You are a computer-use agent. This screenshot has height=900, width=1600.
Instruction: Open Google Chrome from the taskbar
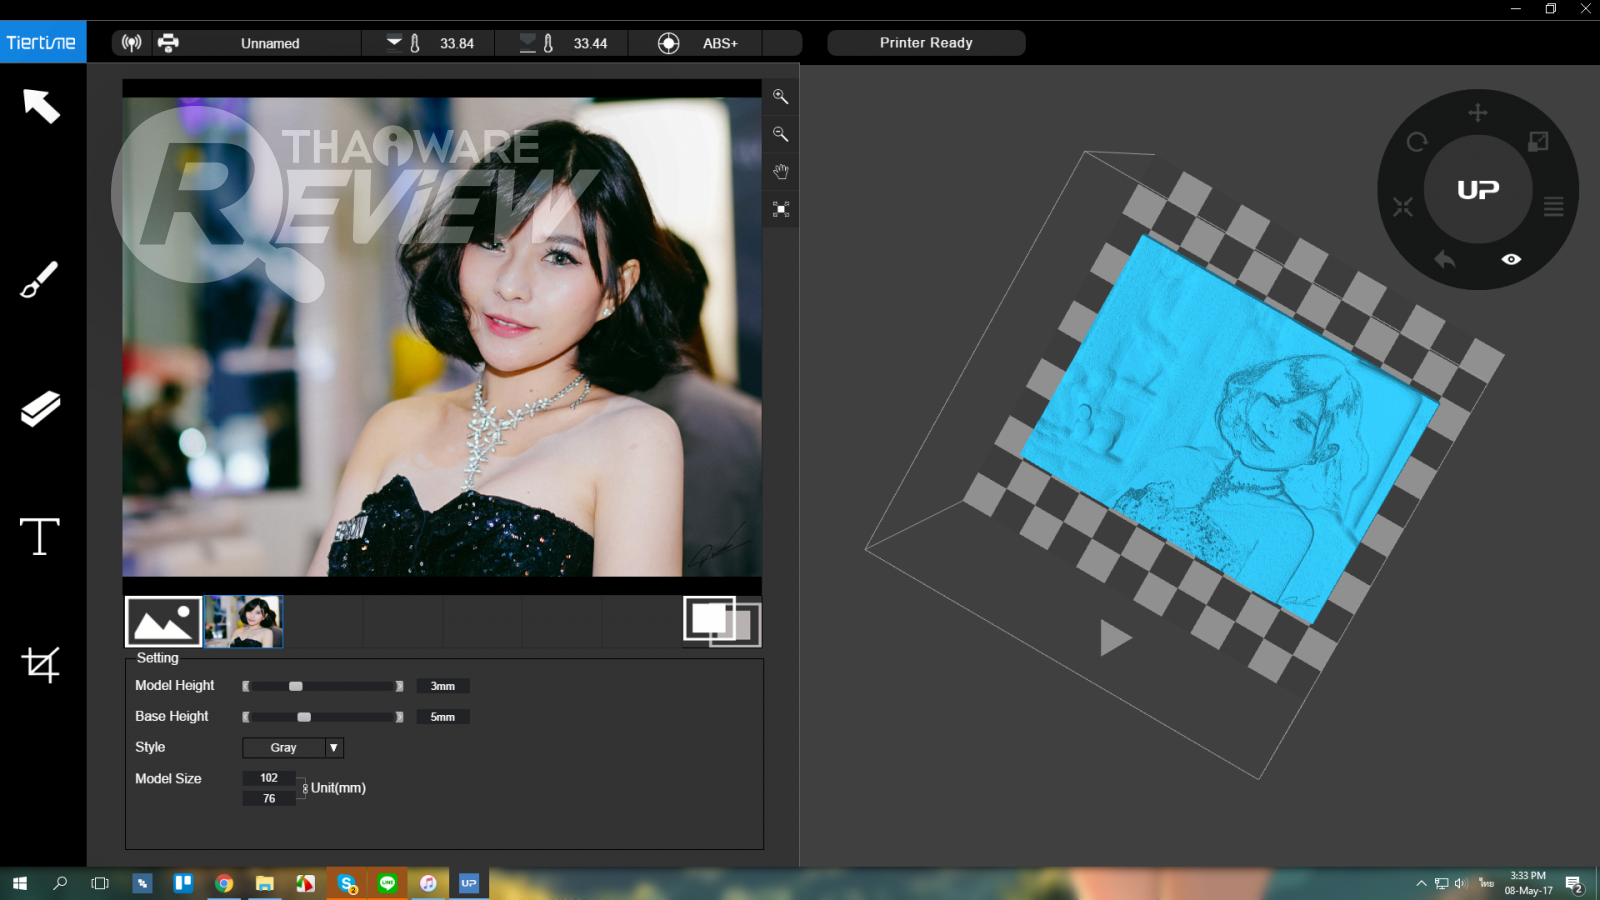coord(224,883)
